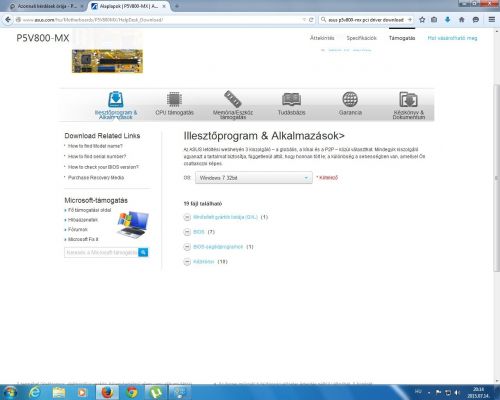Open Purchase Recovery Media link

point(96,178)
